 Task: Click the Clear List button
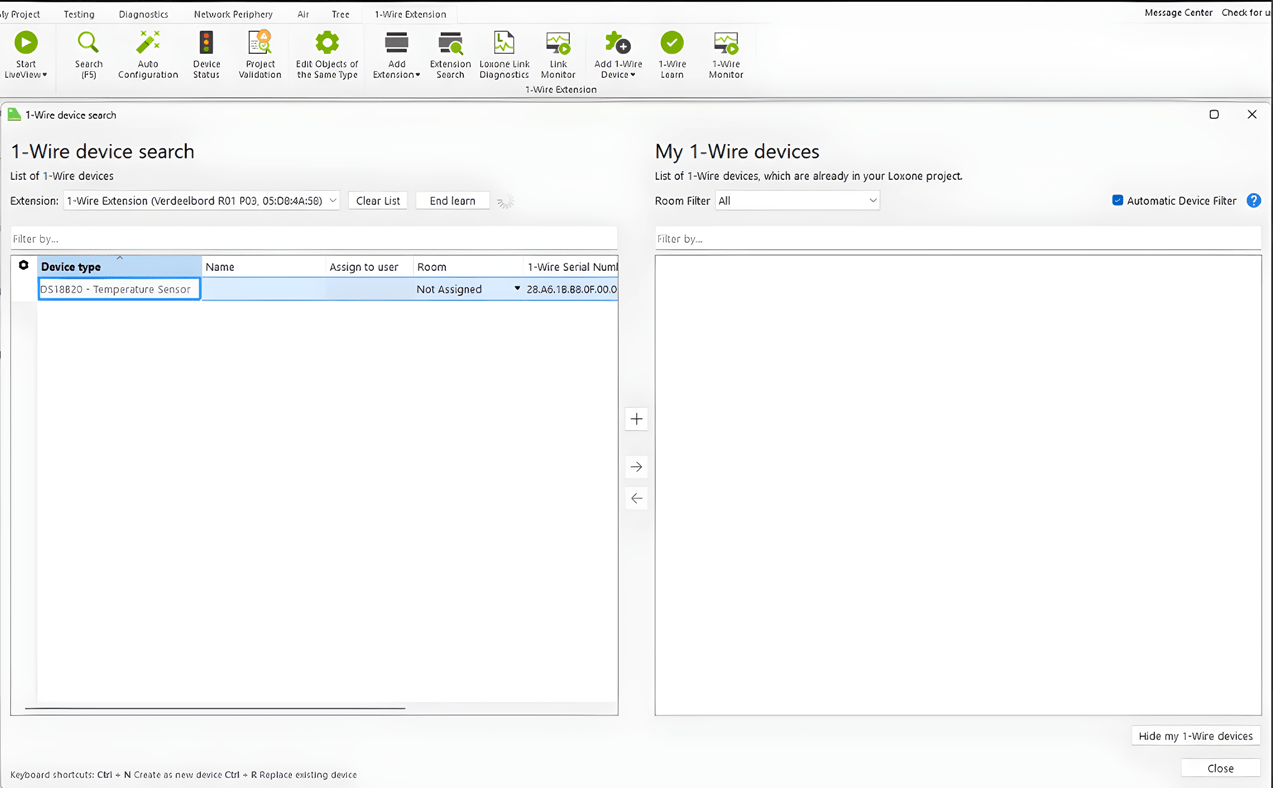378,201
